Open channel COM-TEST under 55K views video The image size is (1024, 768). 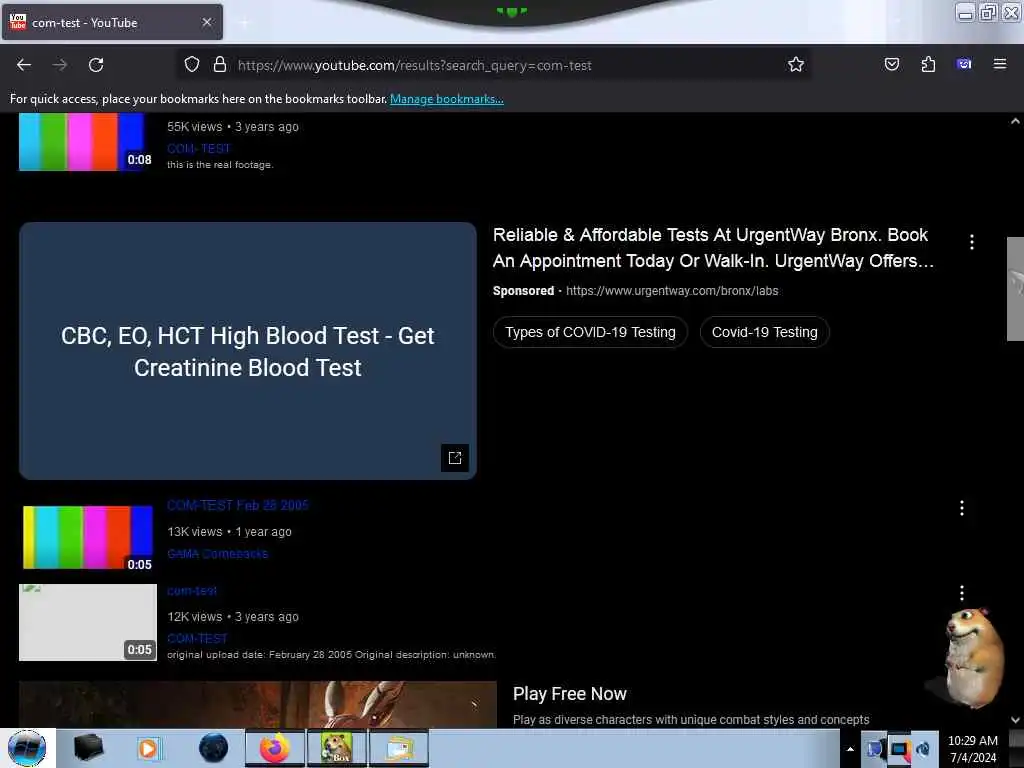(x=199, y=148)
